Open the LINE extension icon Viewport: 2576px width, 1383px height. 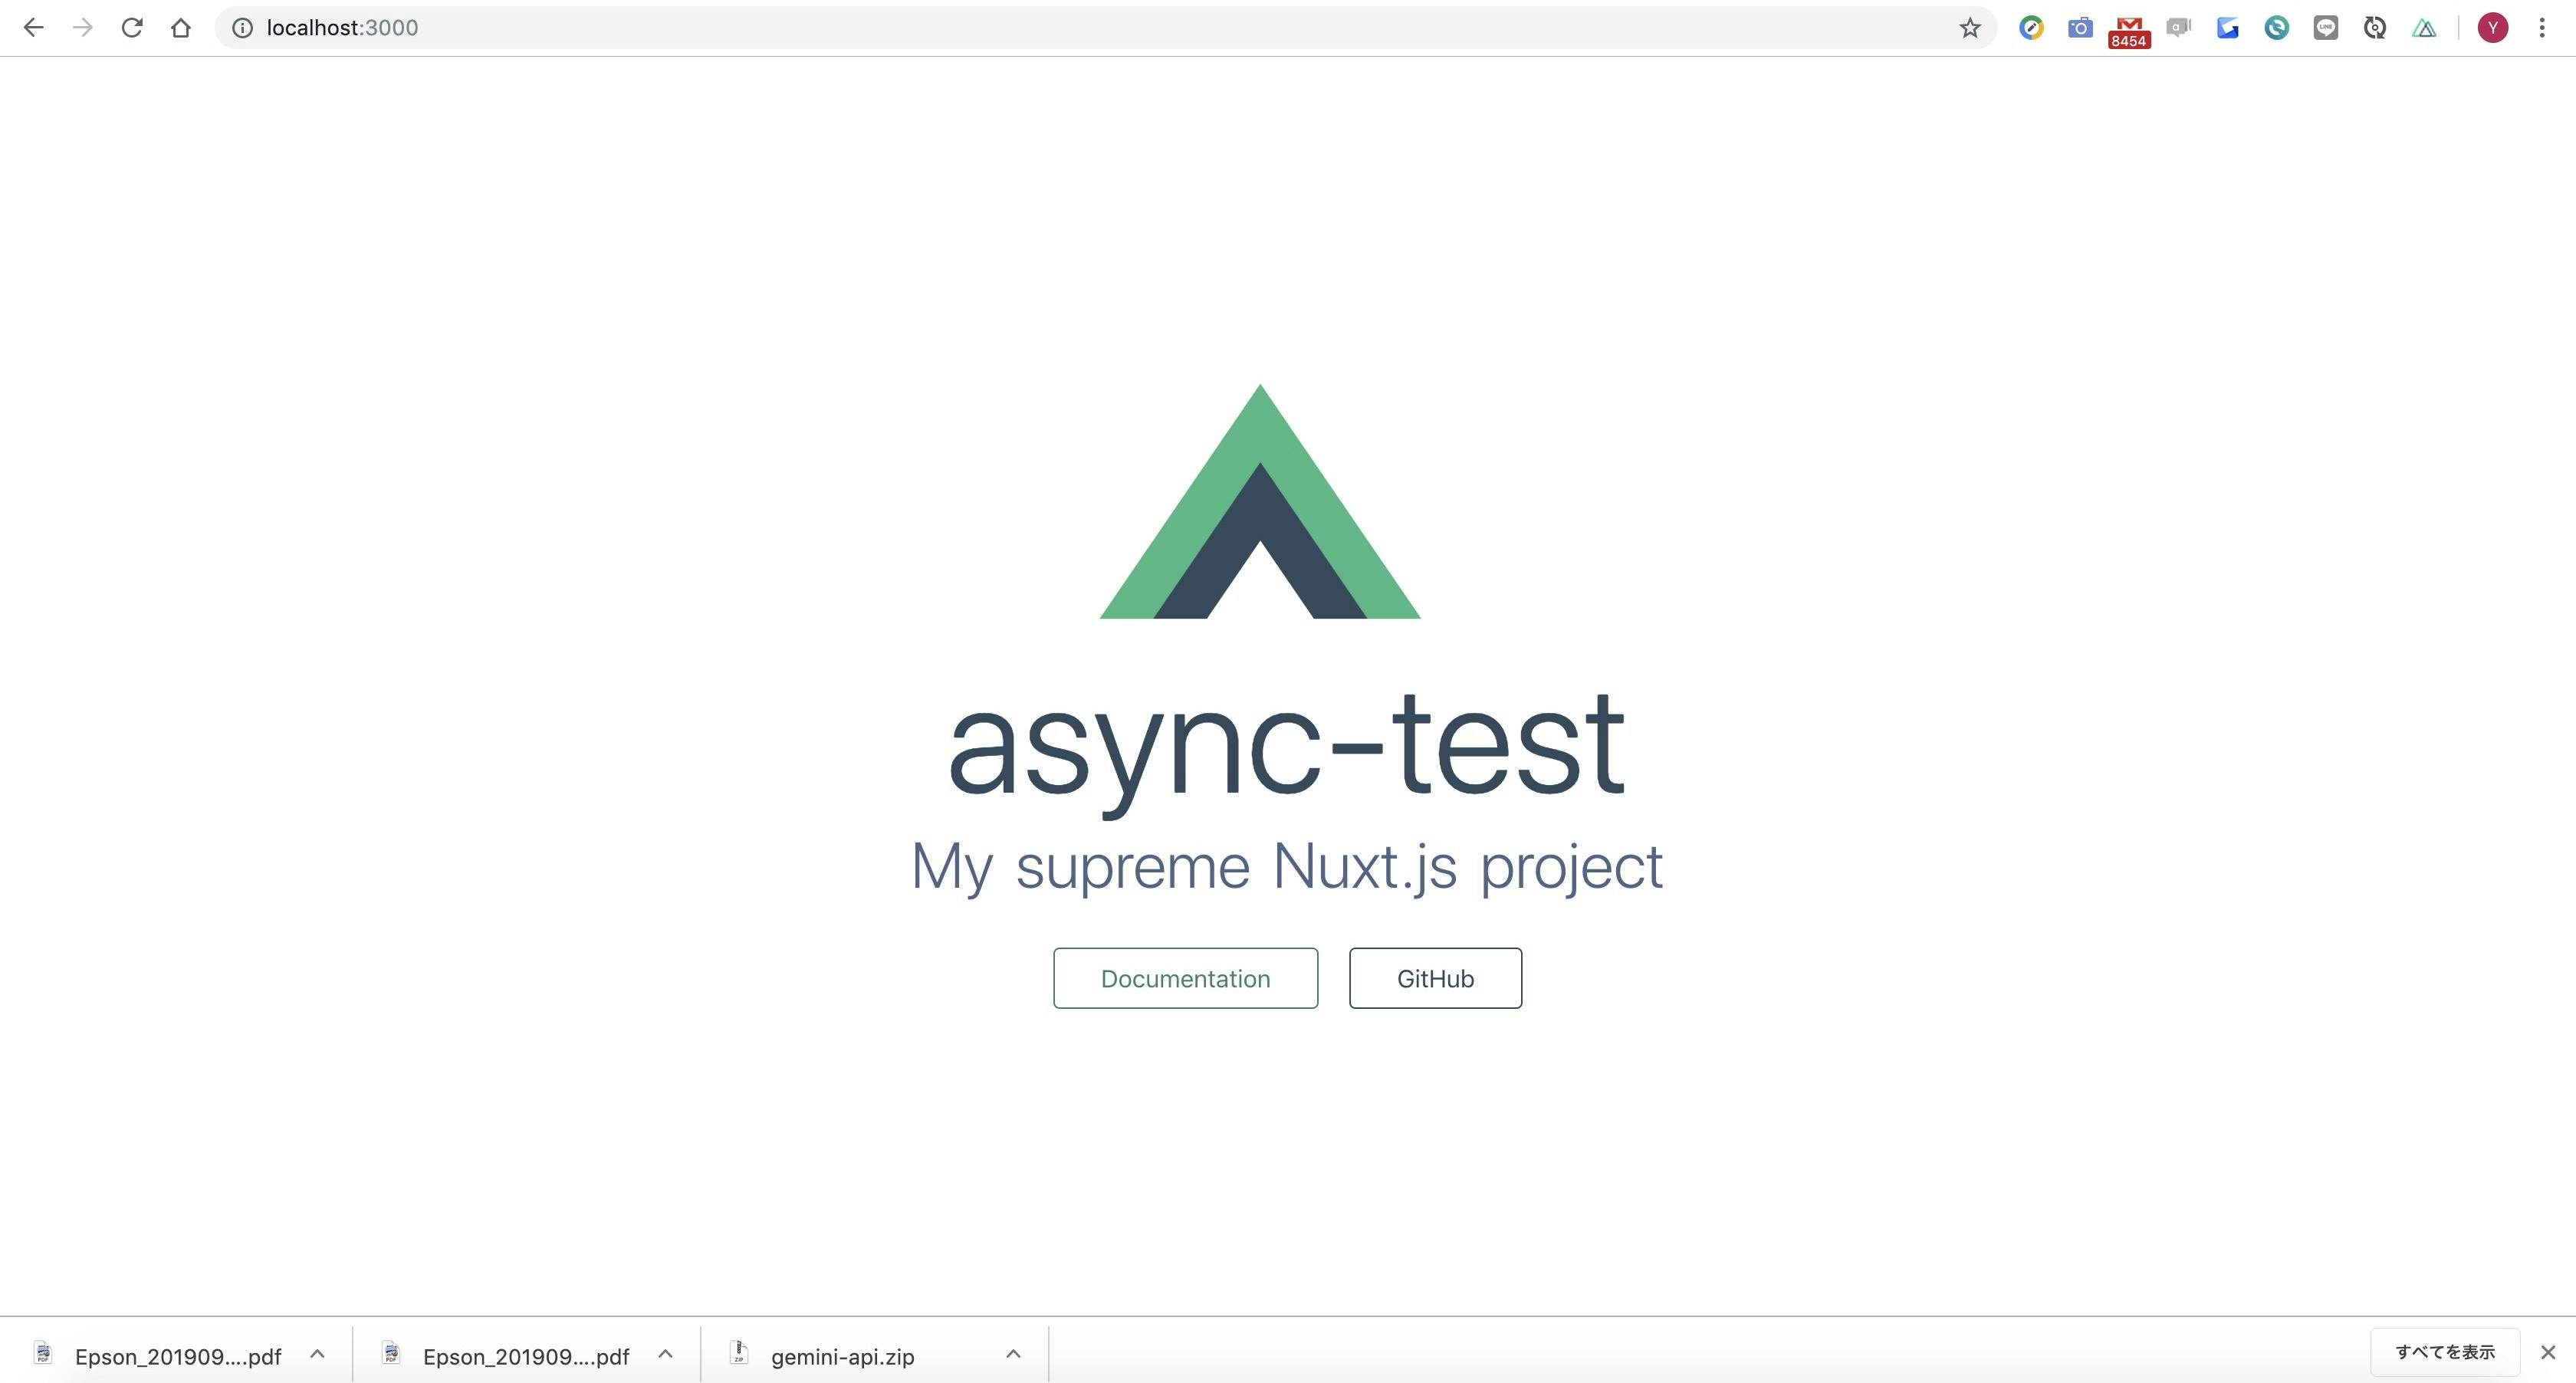pyautogui.click(x=2325, y=28)
